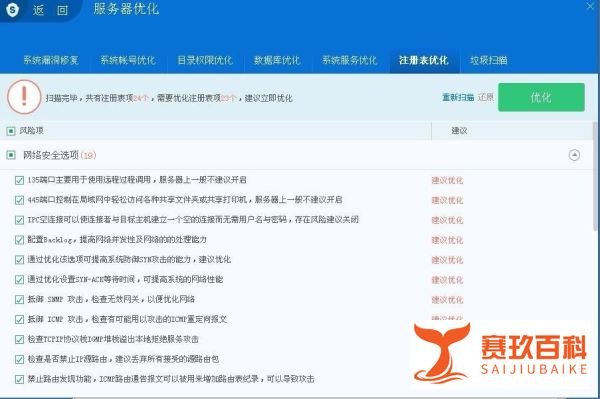Viewport: 600px width, 399px height.
Task: Click the 重新扫描 link
Action: coord(458,97)
